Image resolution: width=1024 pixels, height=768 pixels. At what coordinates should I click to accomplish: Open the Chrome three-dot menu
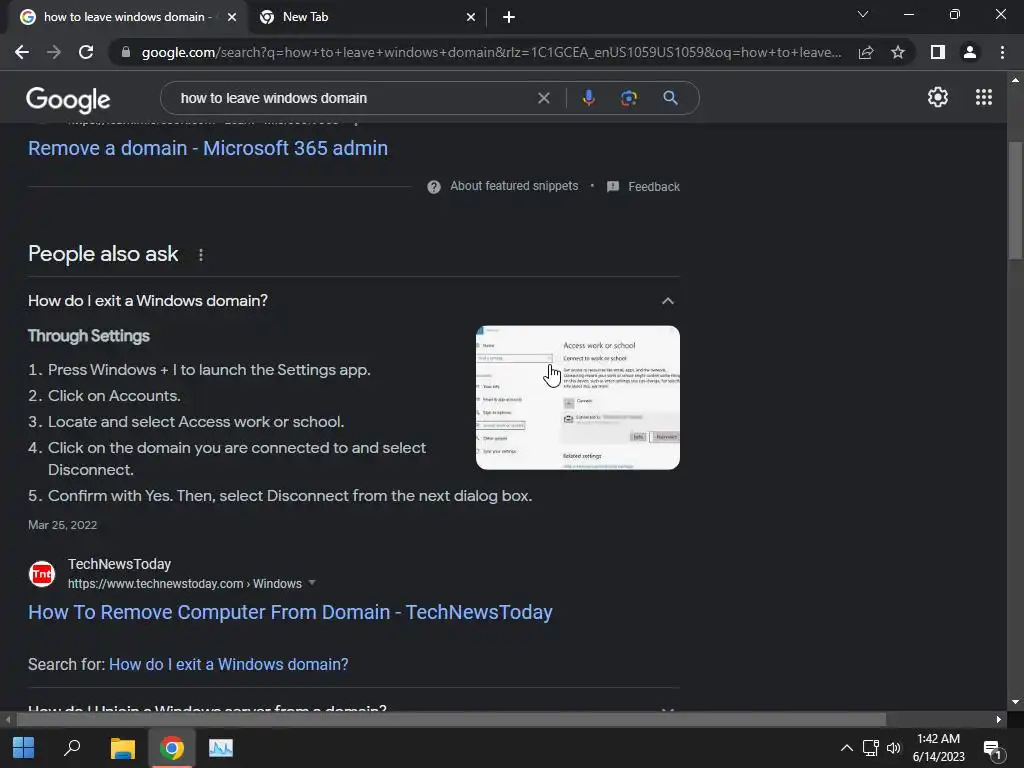1002,52
